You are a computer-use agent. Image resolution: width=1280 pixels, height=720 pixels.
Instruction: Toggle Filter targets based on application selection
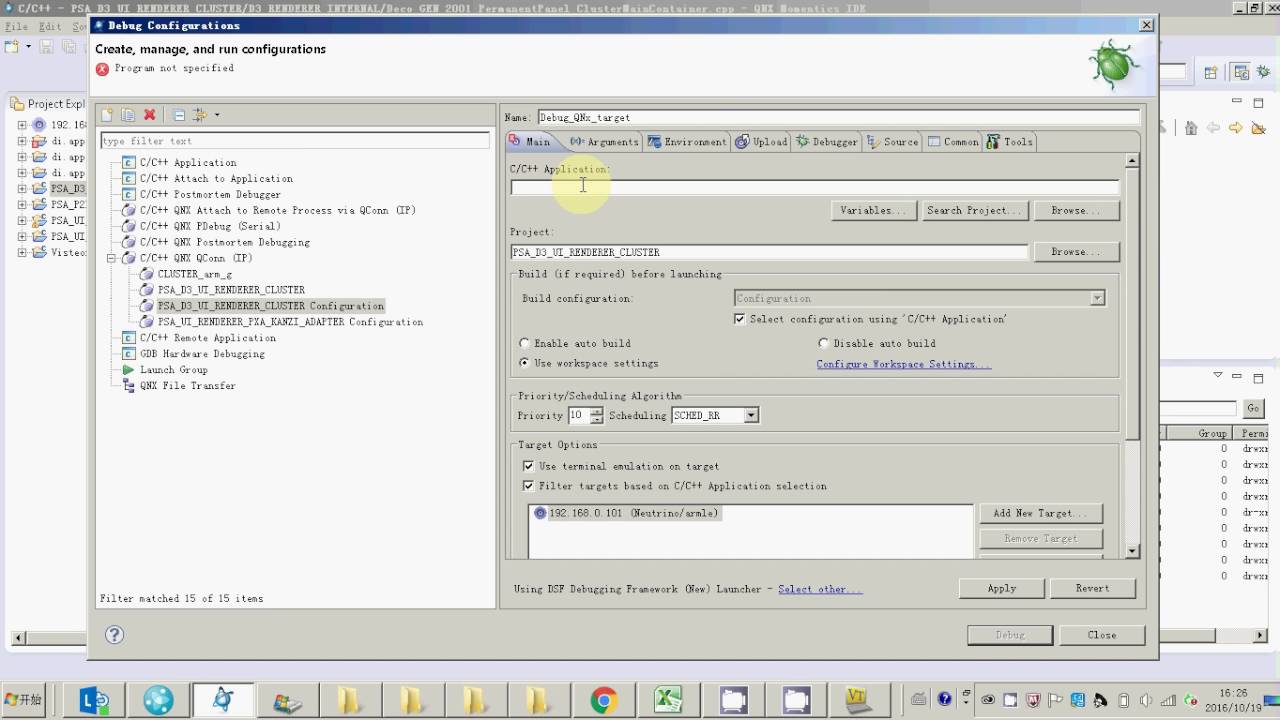point(529,486)
